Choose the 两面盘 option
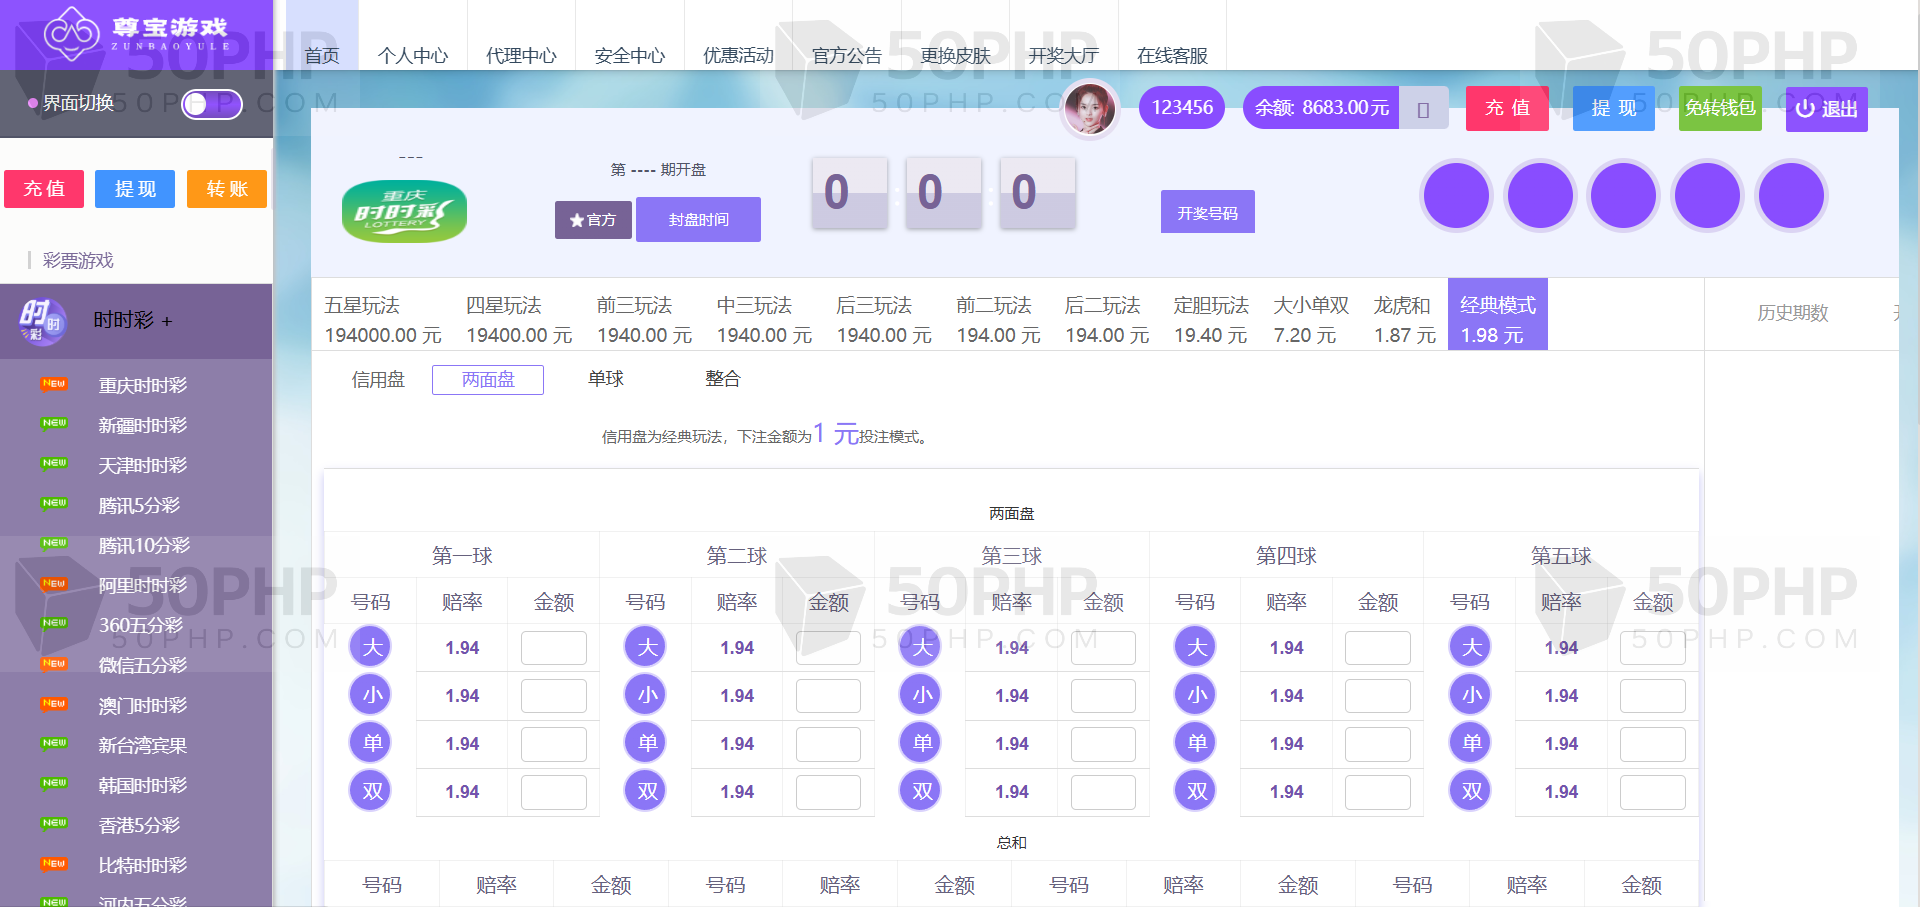Viewport: 1920px width, 907px height. click(x=488, y=380)
